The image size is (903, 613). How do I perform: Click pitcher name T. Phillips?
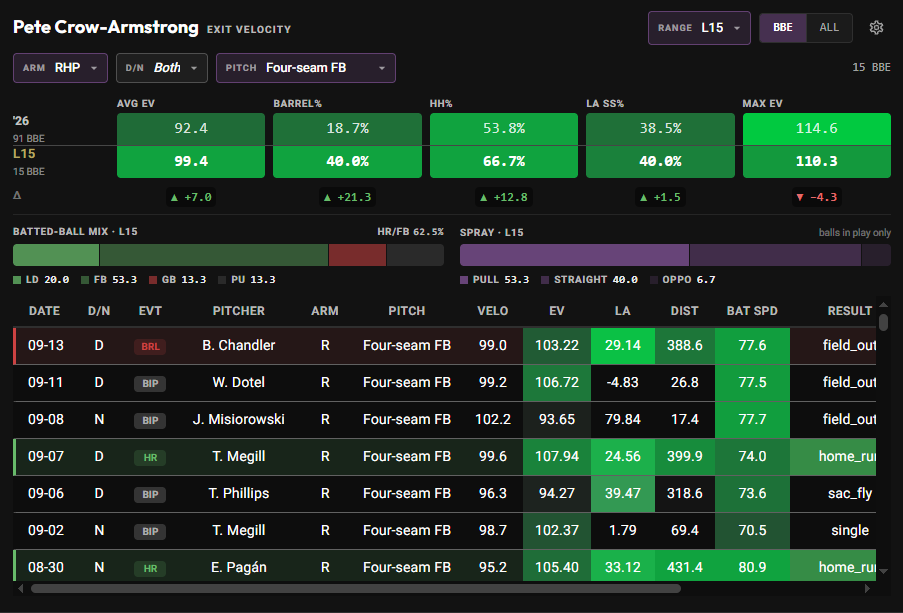(238, 493)
